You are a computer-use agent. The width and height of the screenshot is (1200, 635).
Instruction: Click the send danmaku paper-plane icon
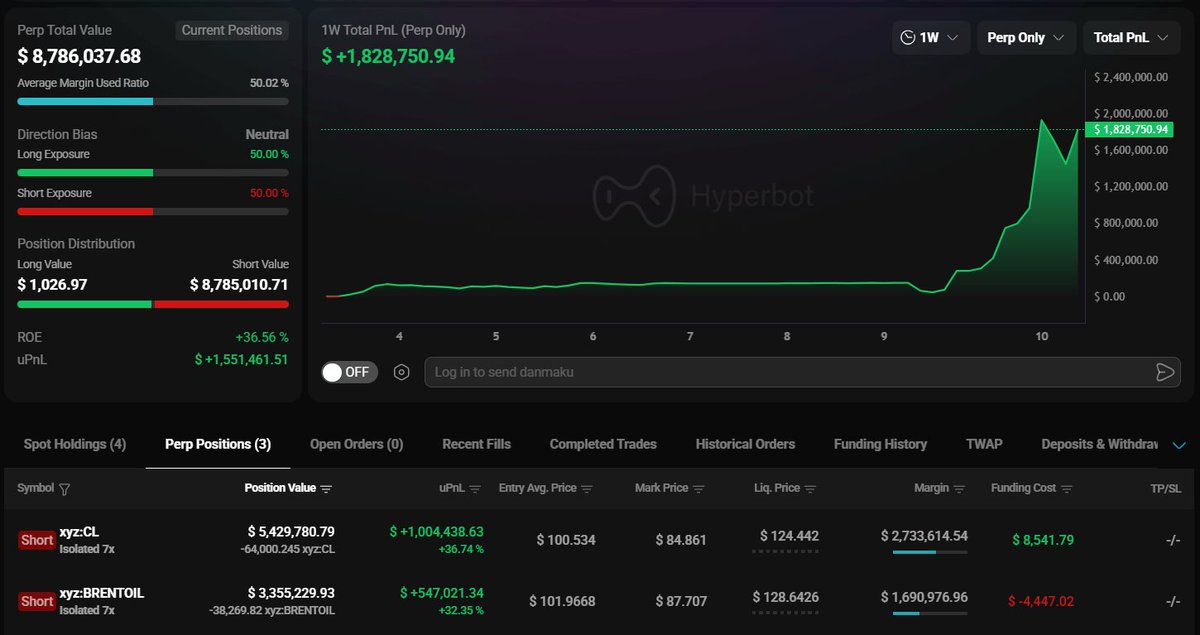pos(1164,372)
